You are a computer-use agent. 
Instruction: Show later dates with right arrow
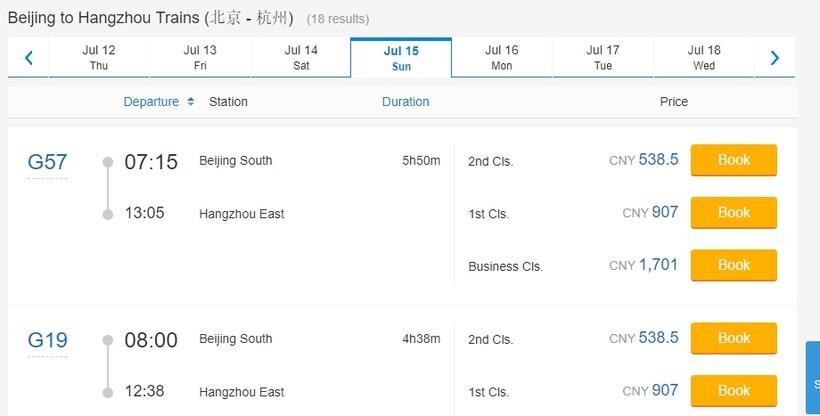point(775,58)
